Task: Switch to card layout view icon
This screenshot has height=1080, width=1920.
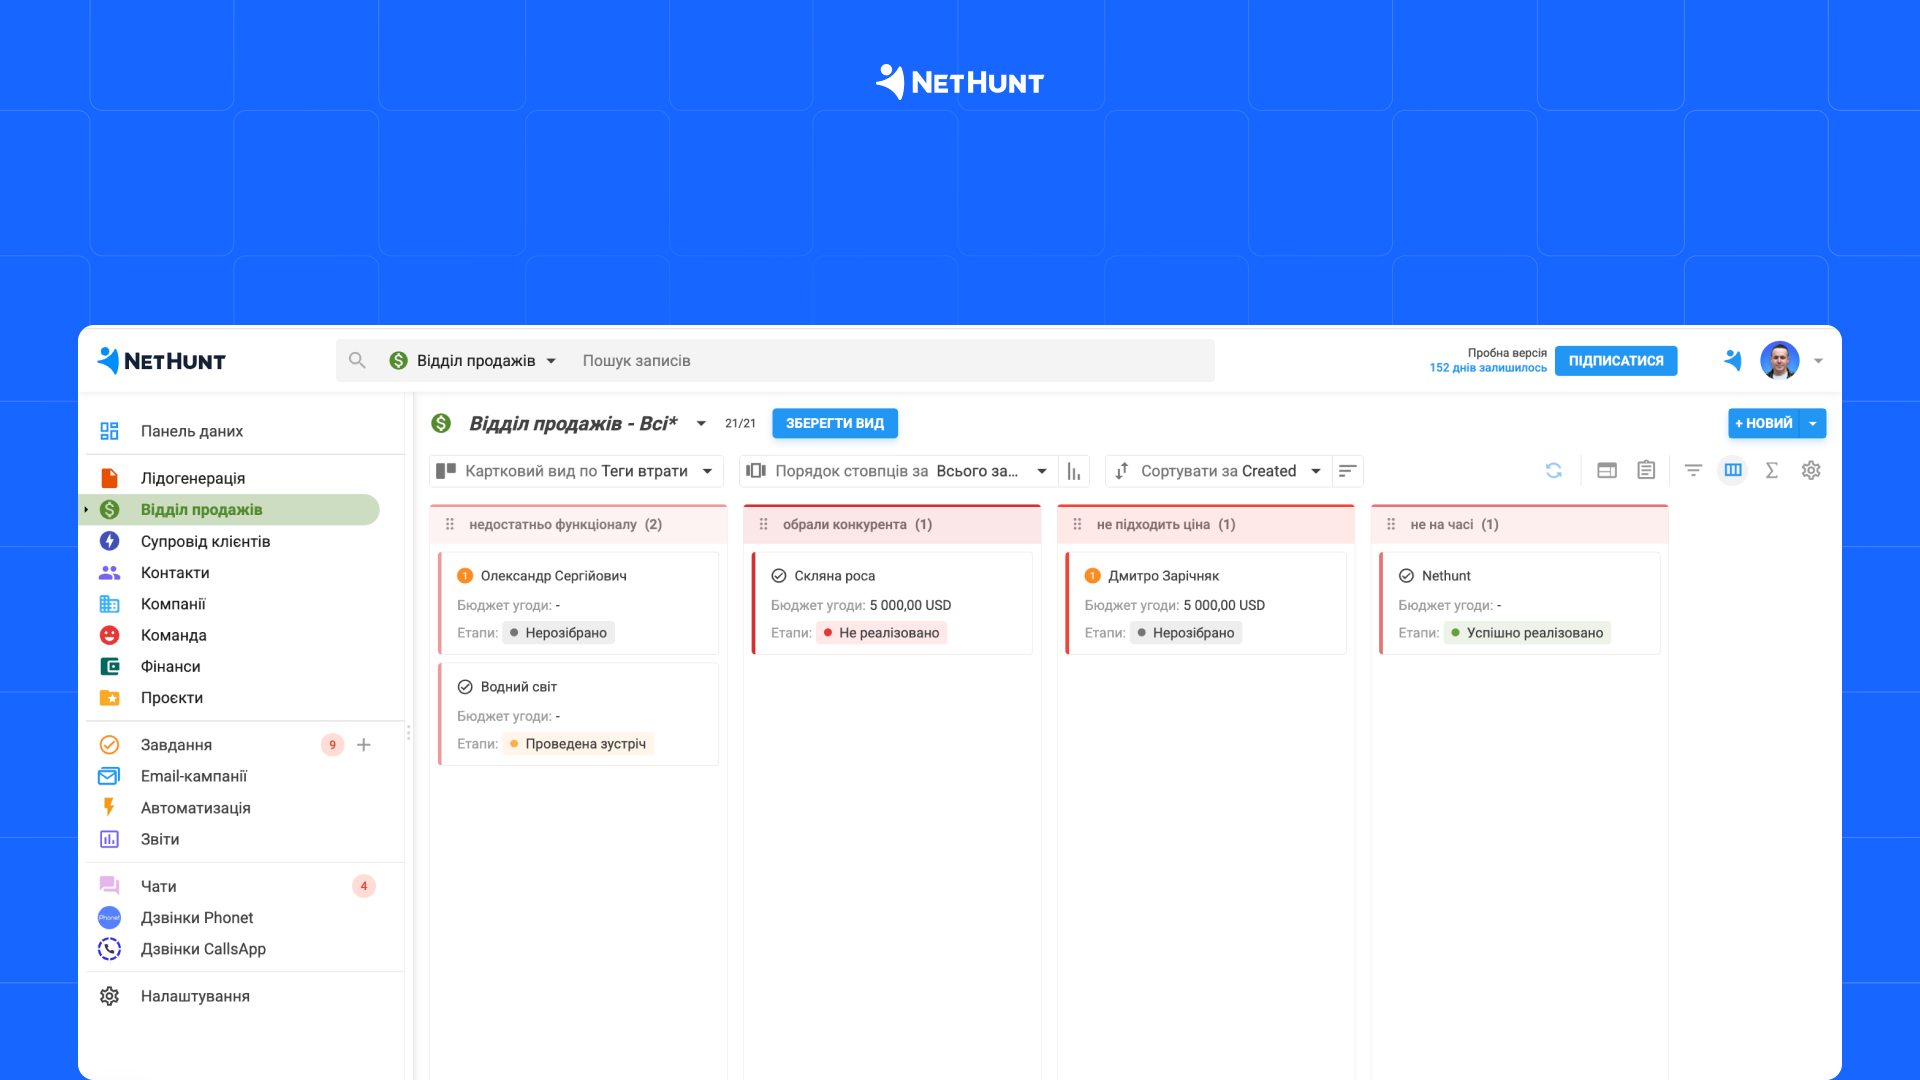Action: [1607, 470]
